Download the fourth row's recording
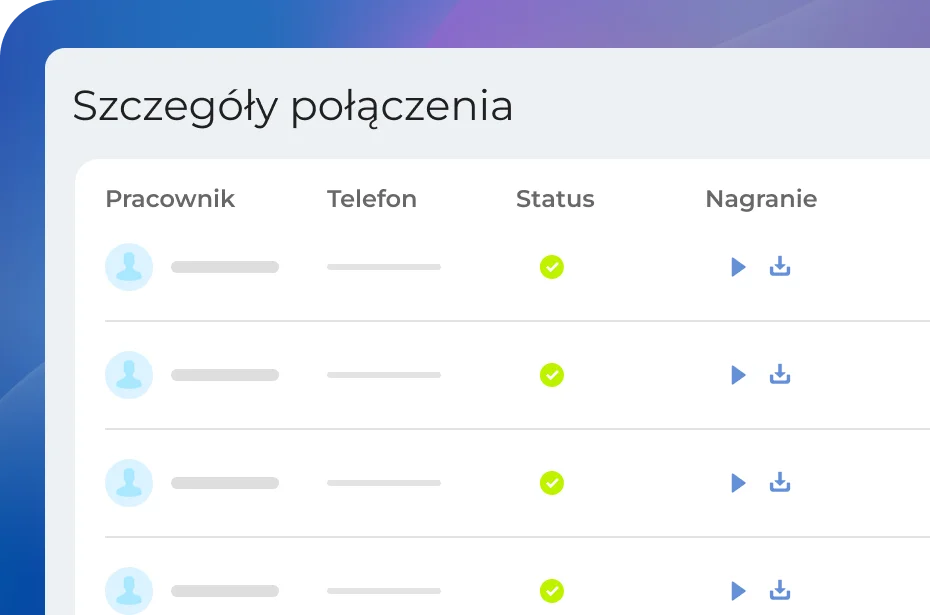The image size is (930, 615). pyautogui.click(x=780, y=590)
